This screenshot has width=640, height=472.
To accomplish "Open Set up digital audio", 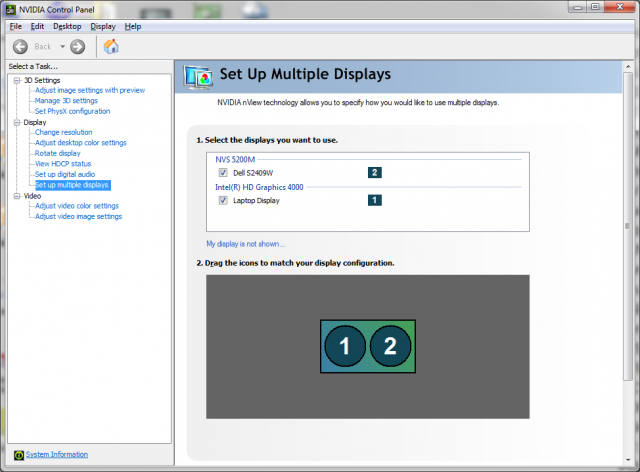I will (x=64, y=174).
